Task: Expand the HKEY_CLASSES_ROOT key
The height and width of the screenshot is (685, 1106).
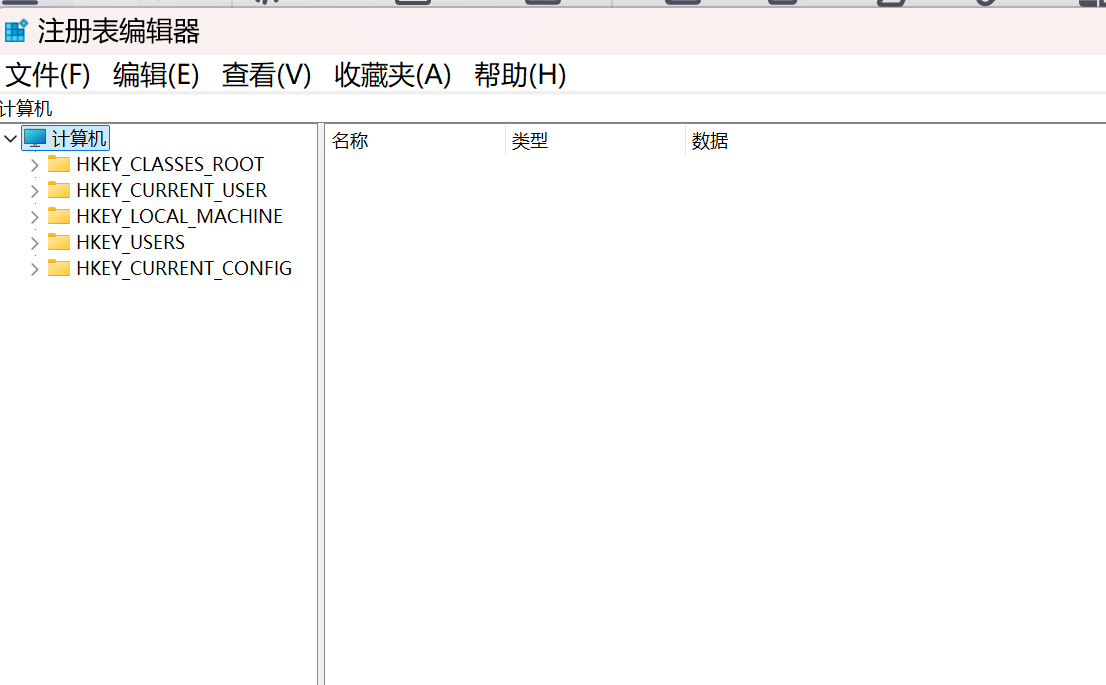Action: 34,165
